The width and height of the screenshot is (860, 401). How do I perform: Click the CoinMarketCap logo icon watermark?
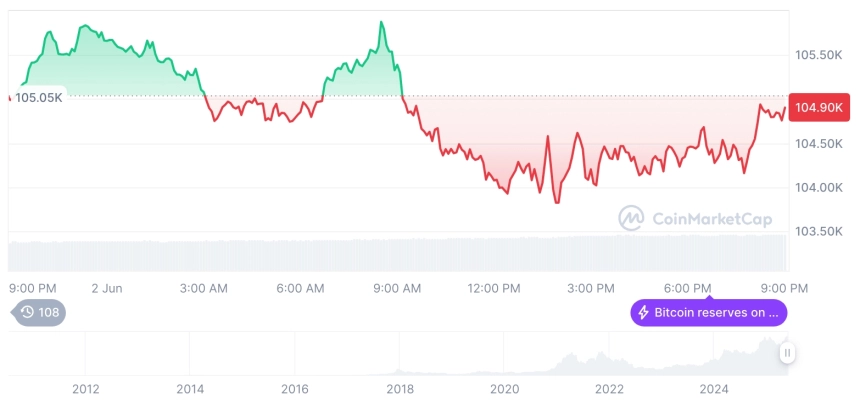631,217
